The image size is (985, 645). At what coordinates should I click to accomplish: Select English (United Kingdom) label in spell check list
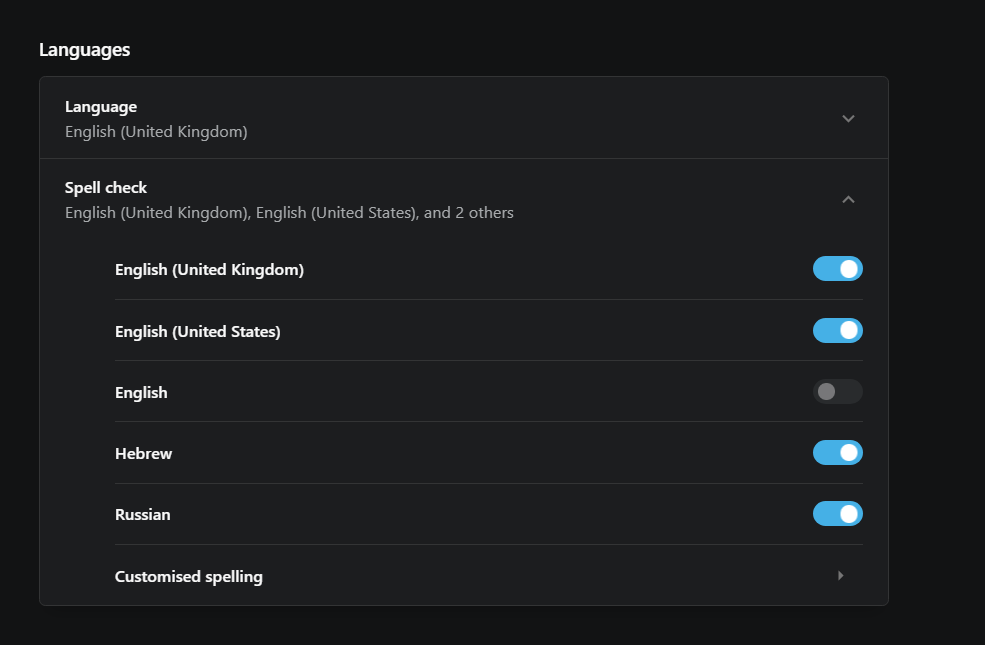click(209, 269)
